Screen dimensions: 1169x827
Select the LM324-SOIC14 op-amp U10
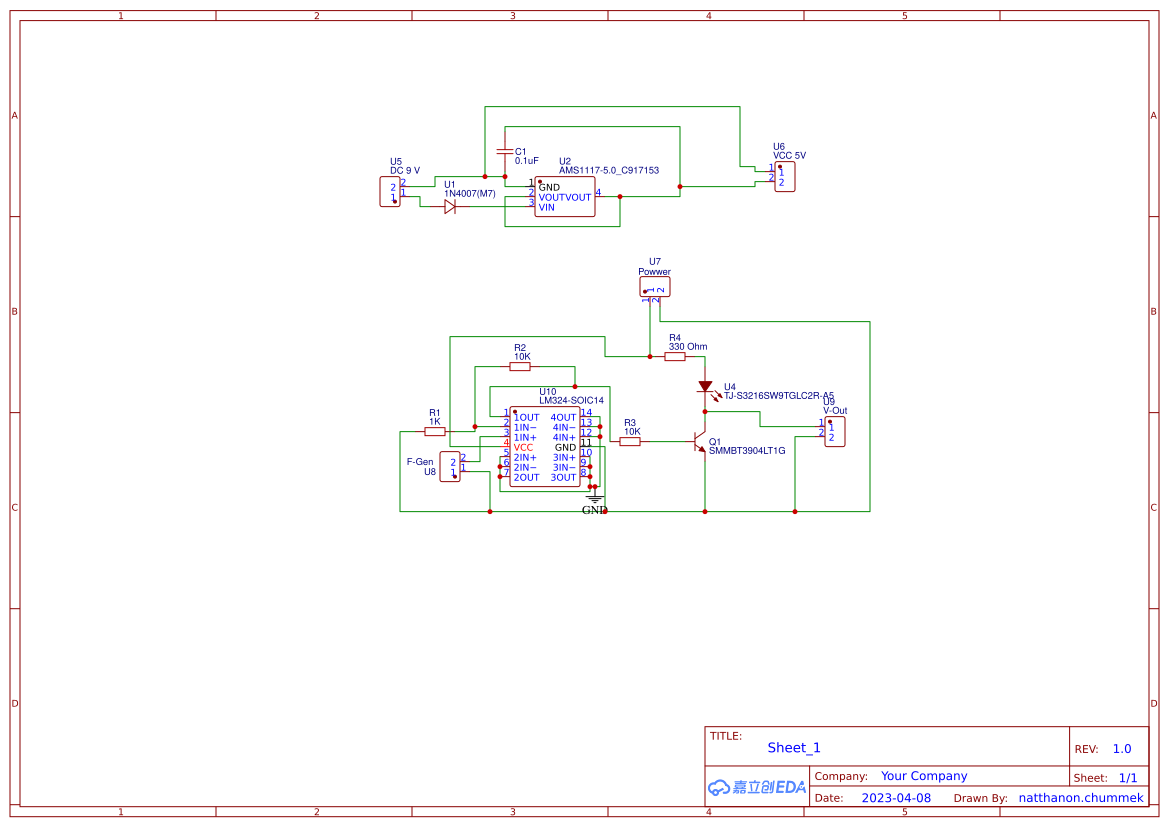[x=545, y=444]
